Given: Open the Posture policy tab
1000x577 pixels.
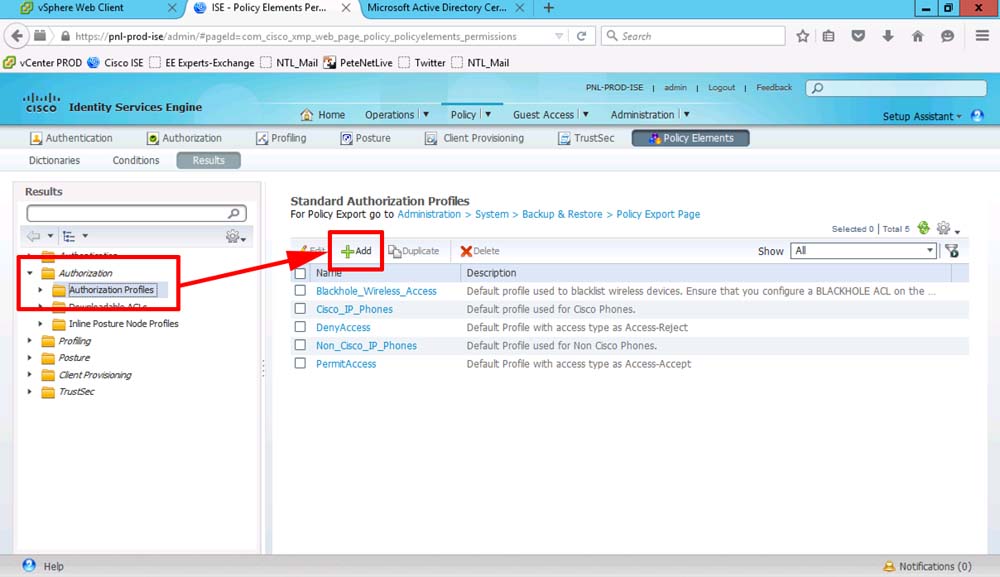Looking at the screenshot, I should pos(365,138).
